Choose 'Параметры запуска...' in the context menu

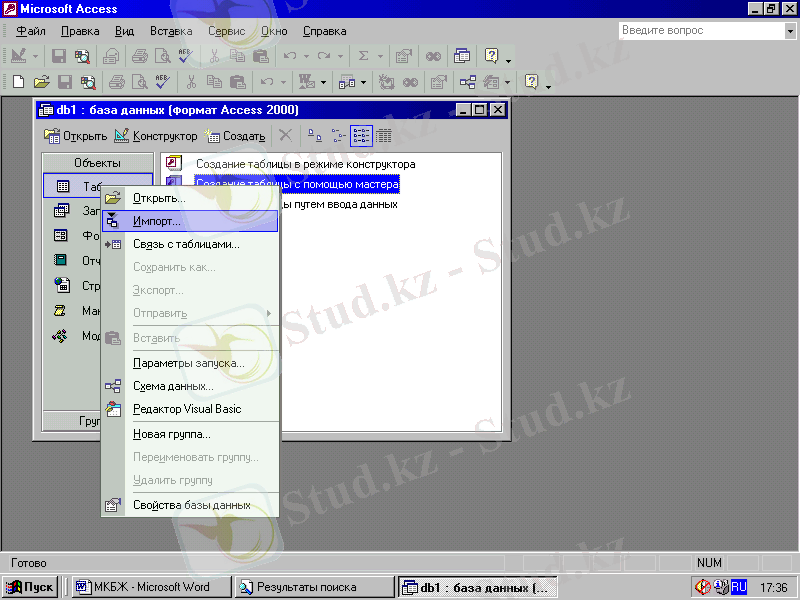point(190,363)
